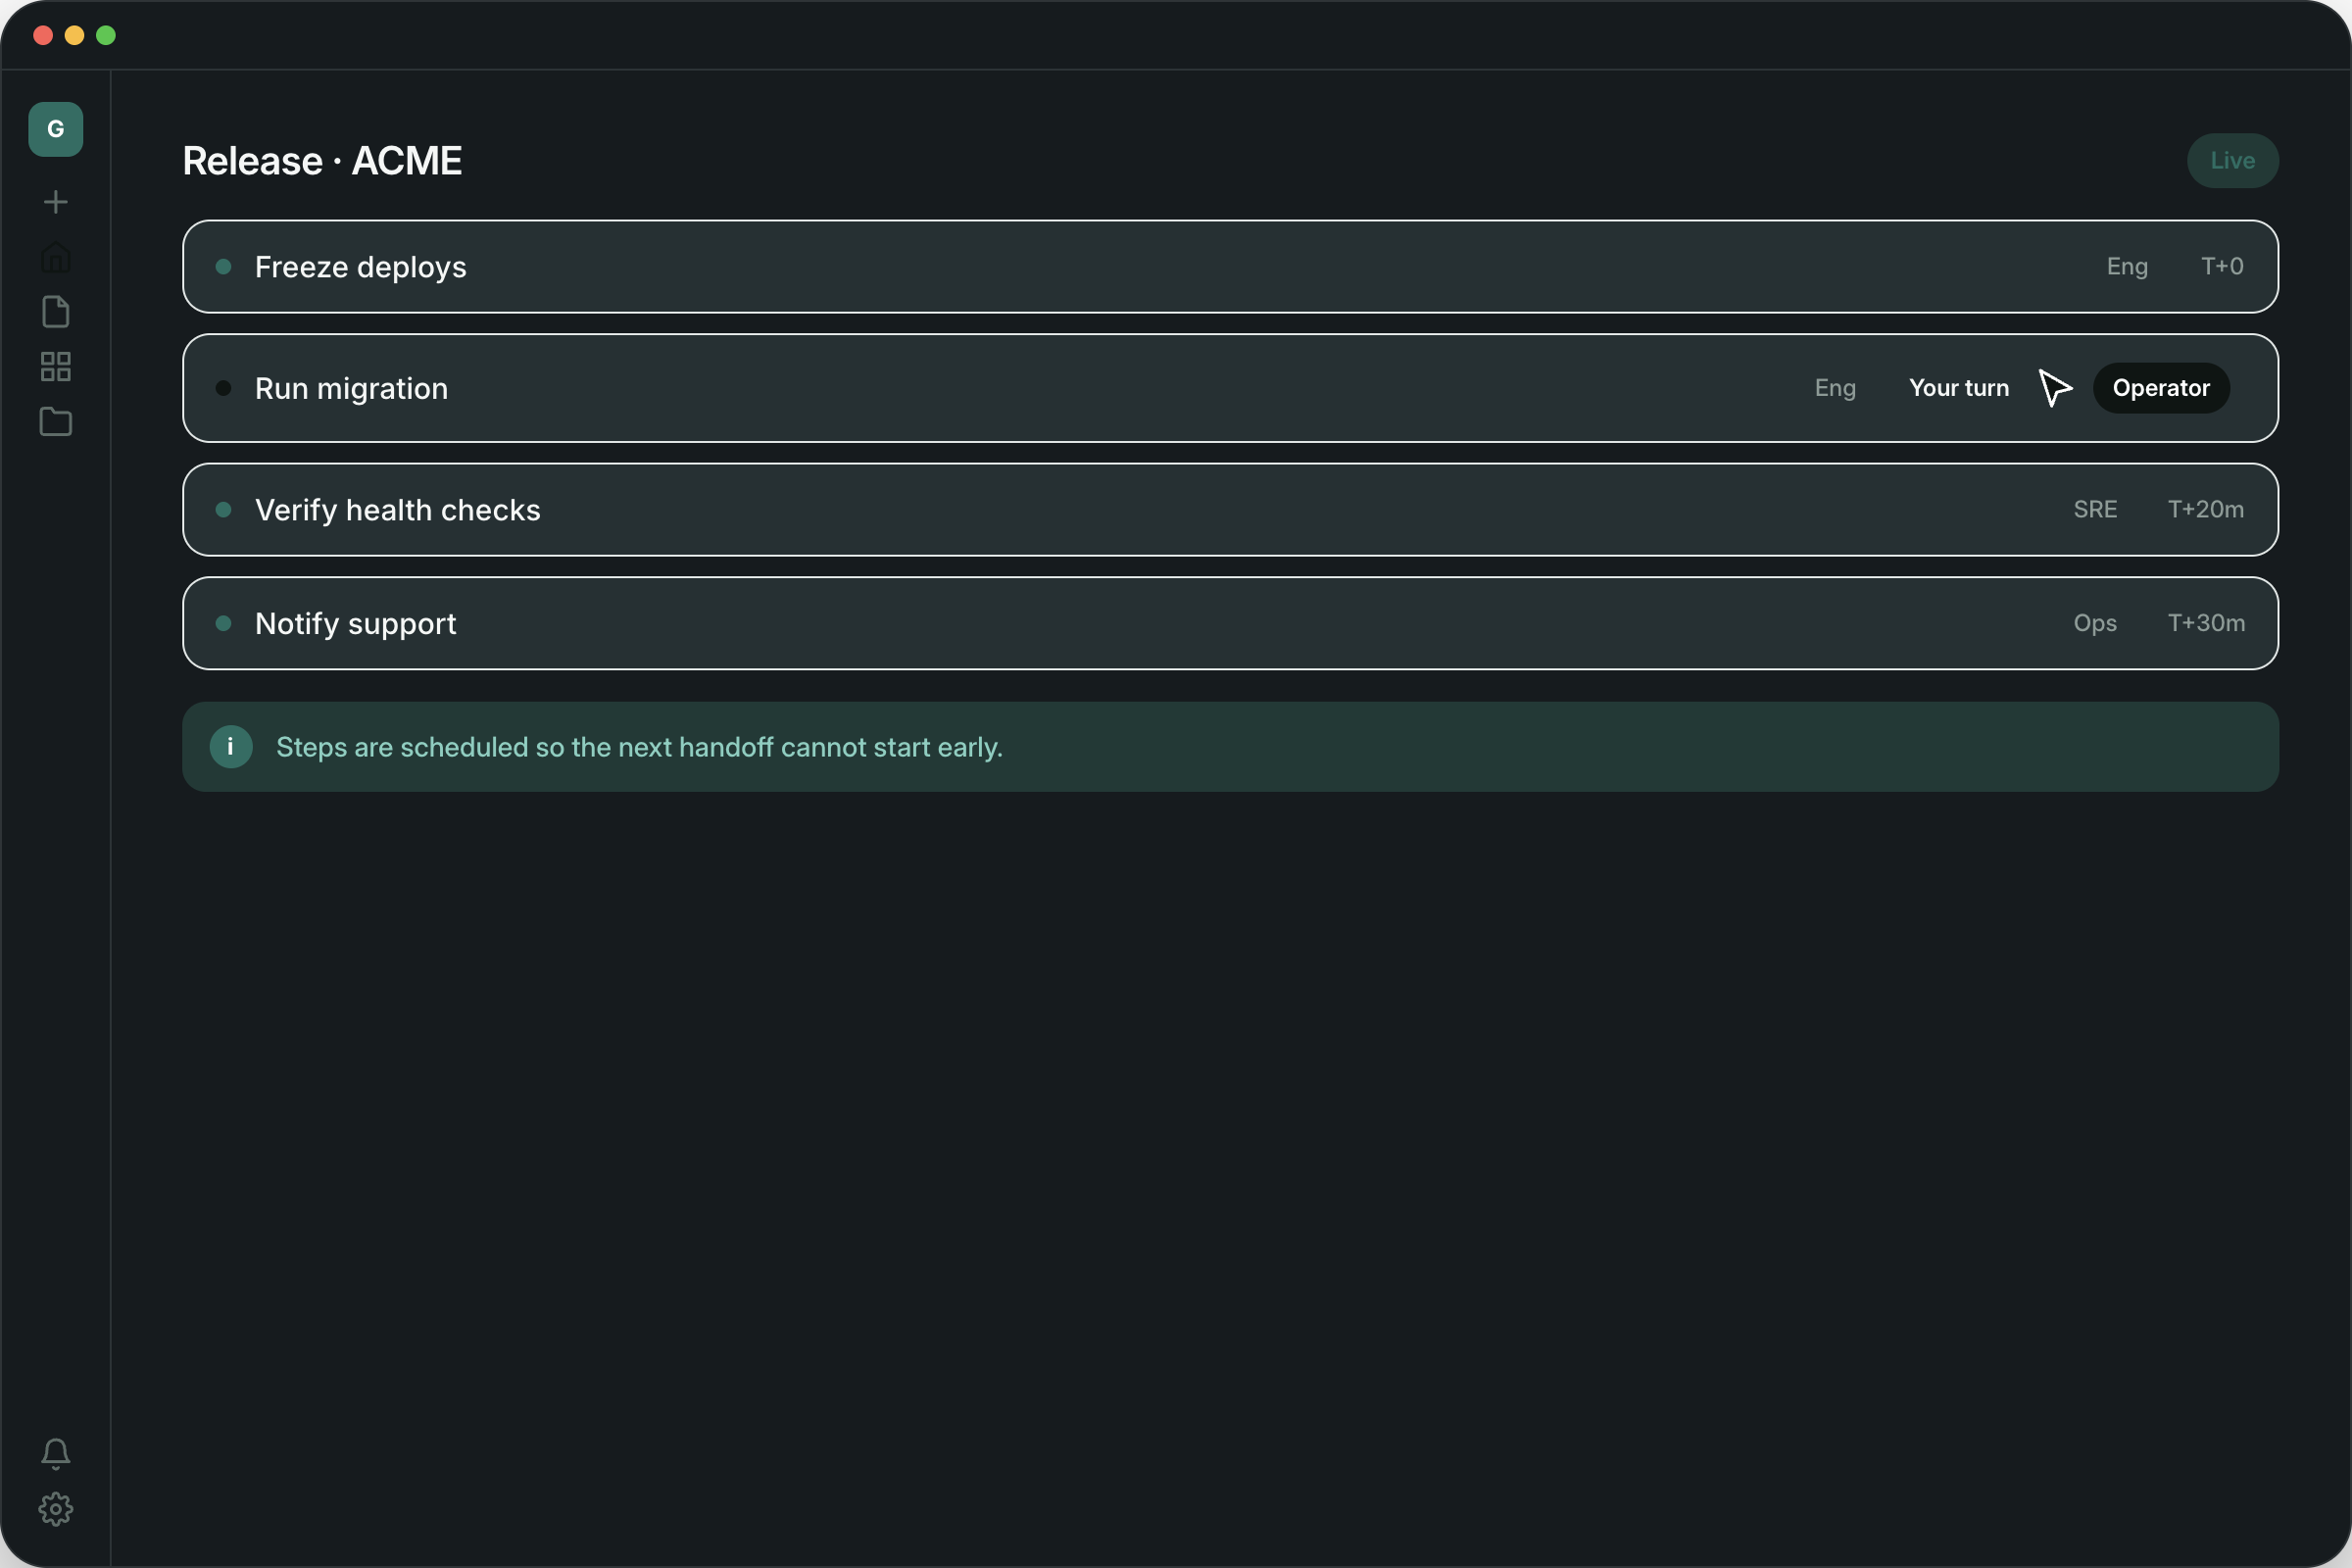Select the Verify health checks step
2352x1568 pixels.
pos(1230,510)
